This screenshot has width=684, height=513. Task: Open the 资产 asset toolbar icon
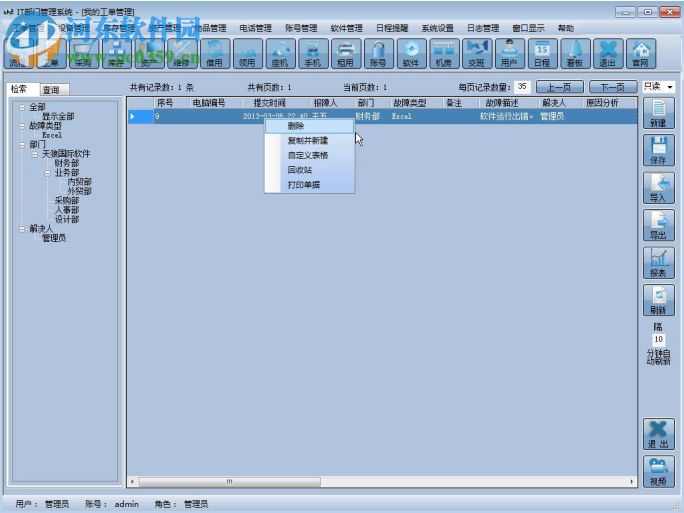149,53
